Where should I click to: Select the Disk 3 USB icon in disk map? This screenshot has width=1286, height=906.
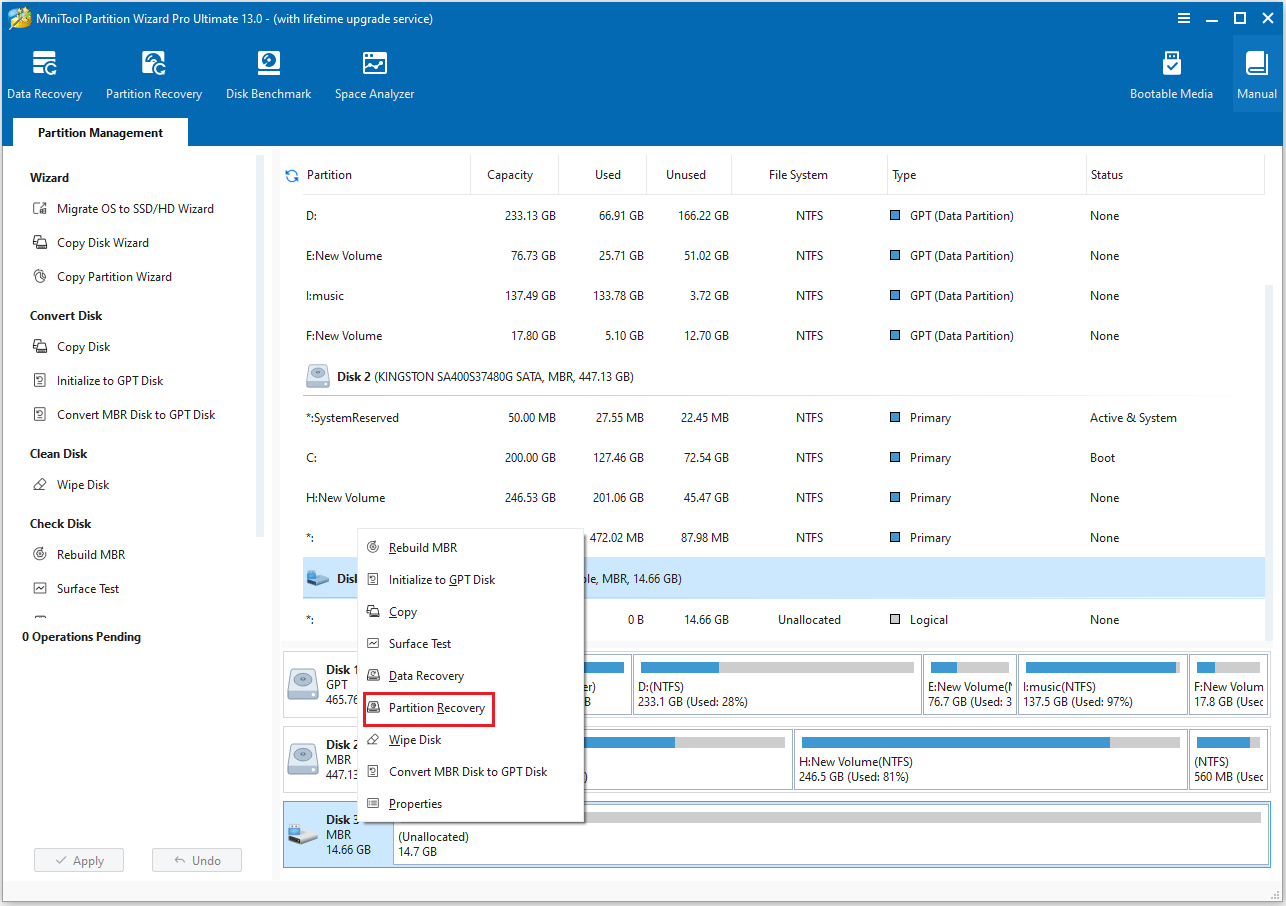pos(303,834)
